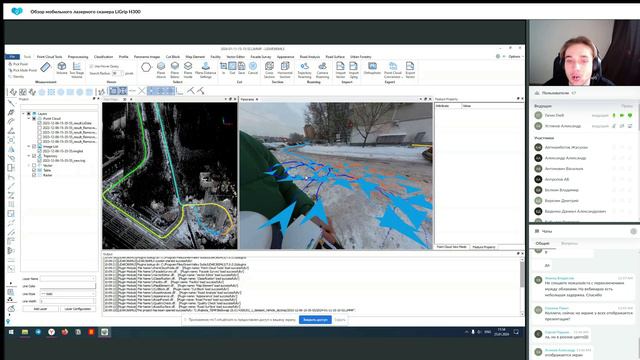Viewport: 640px width, 360px height.
Task: Click the Скрыть link in sharing bar
Action: tap(340, 320)
